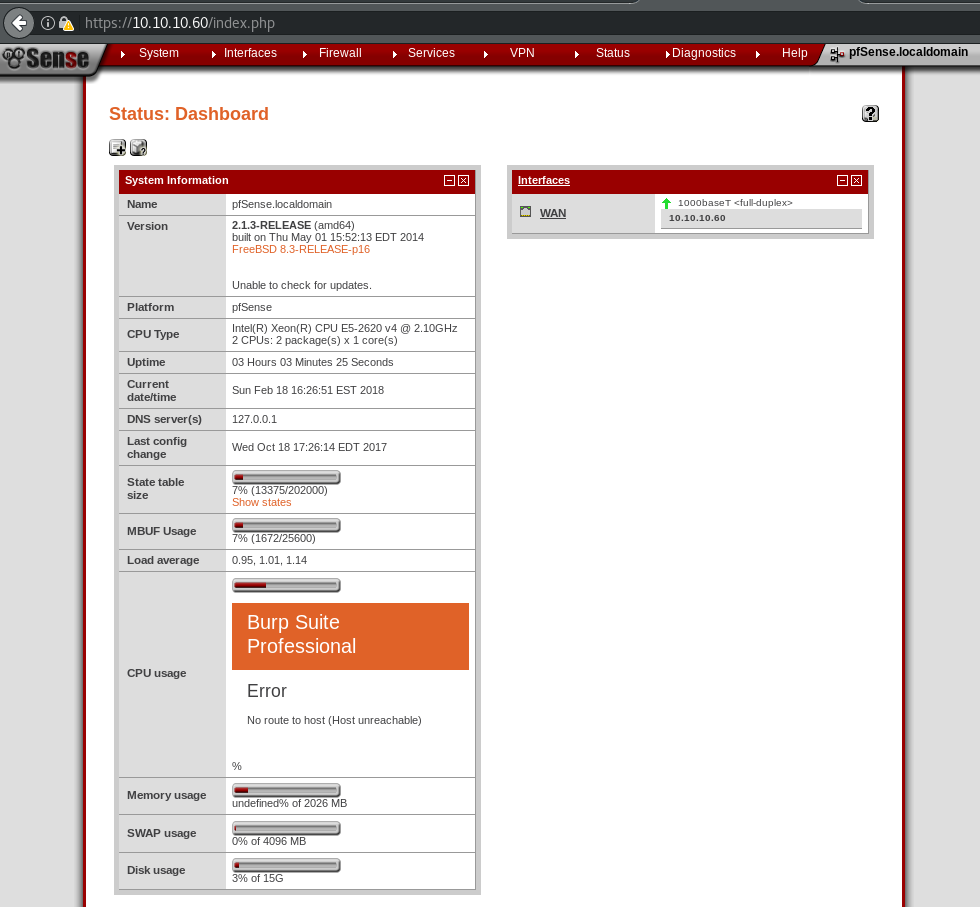Open the WAN interface link
This screenshot has width=980, height=907.
click(x=553, y=213)
